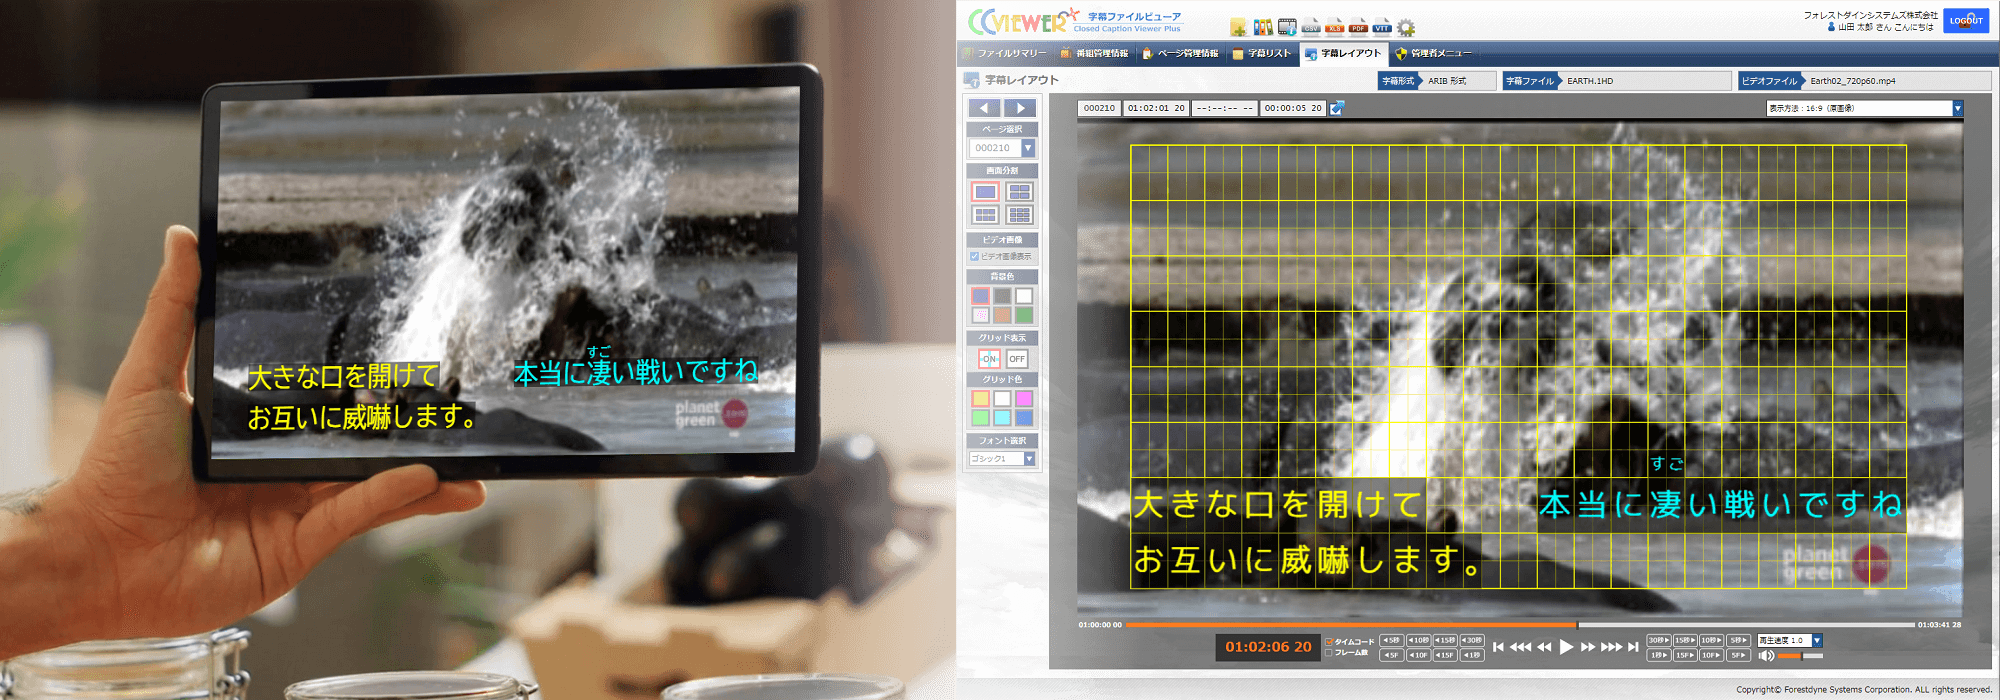Click the video timeline progress bar
Viewport: 2000px width, 700px height.
[1519, 625]
